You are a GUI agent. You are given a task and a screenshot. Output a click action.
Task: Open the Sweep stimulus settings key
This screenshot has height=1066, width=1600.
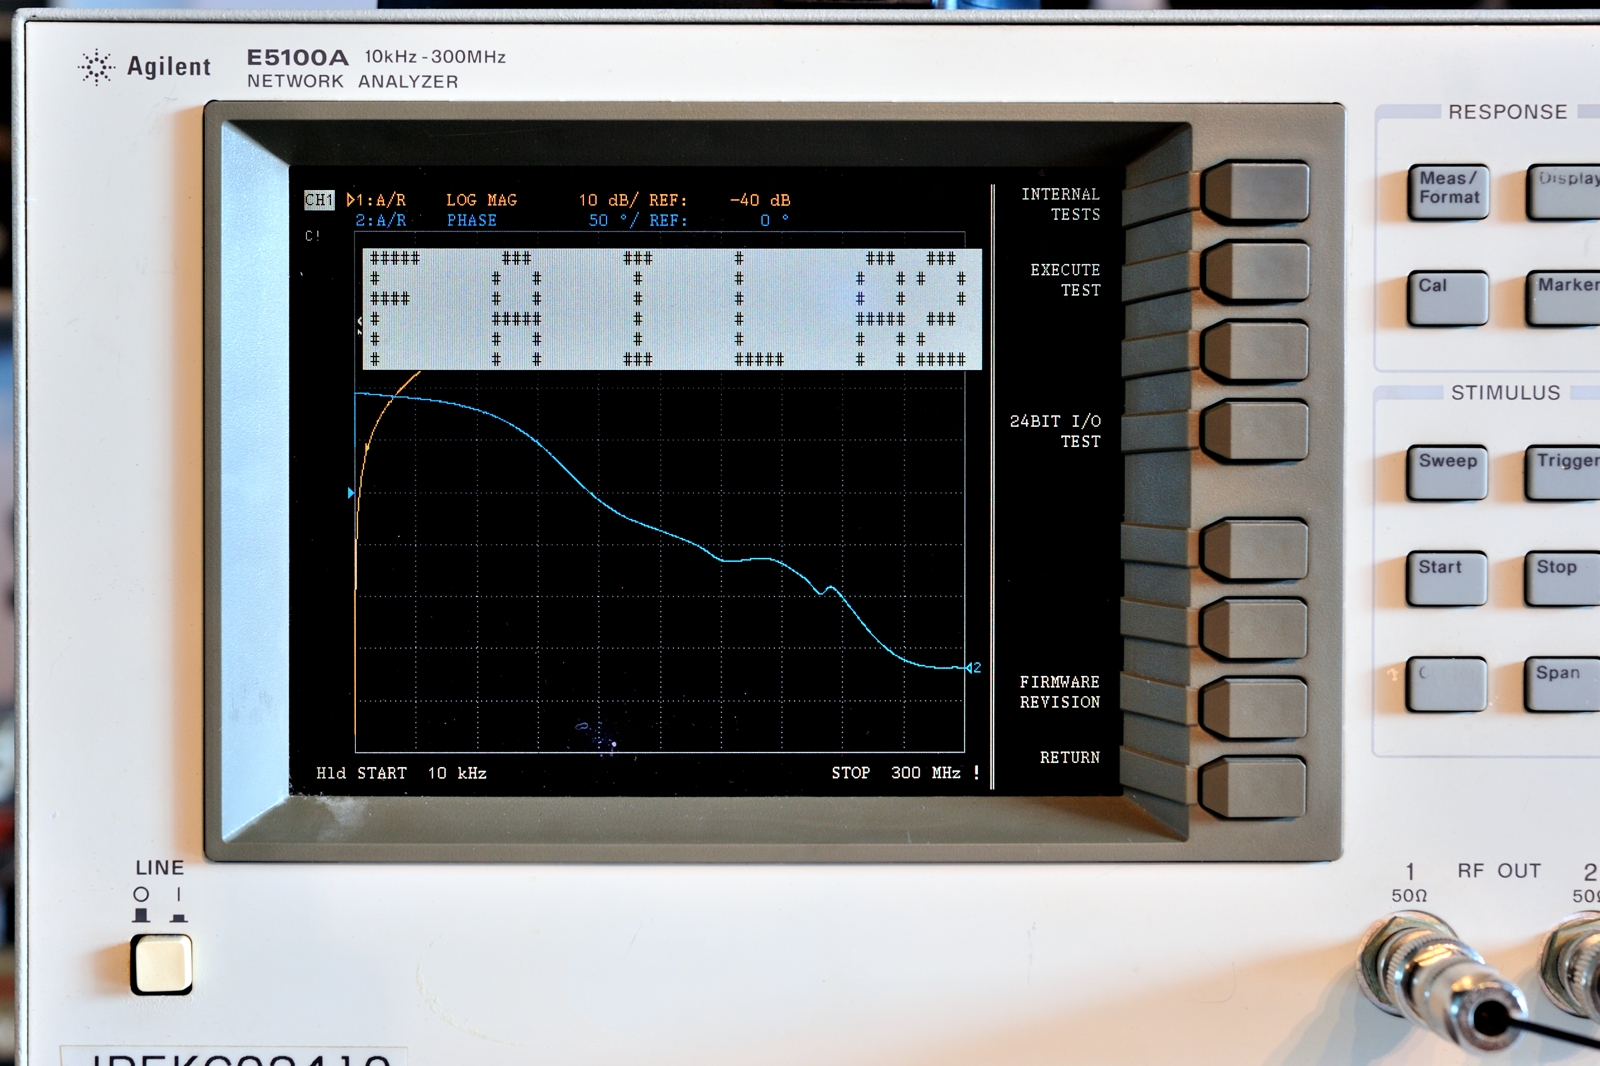tap(1446, 471)
